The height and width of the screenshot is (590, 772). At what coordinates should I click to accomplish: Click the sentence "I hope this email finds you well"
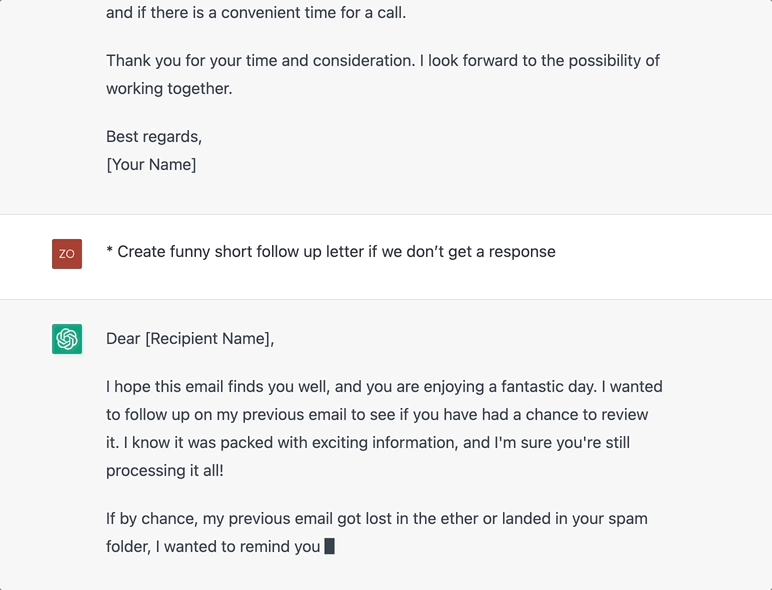click(217, 387)
